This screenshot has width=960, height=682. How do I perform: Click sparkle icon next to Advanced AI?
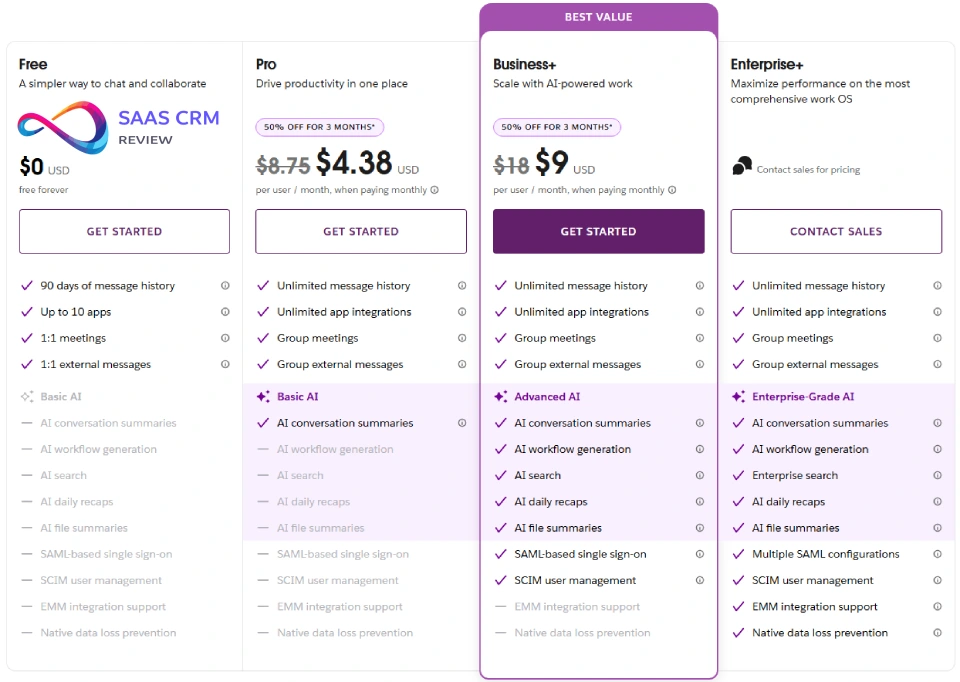click(501, 397)
